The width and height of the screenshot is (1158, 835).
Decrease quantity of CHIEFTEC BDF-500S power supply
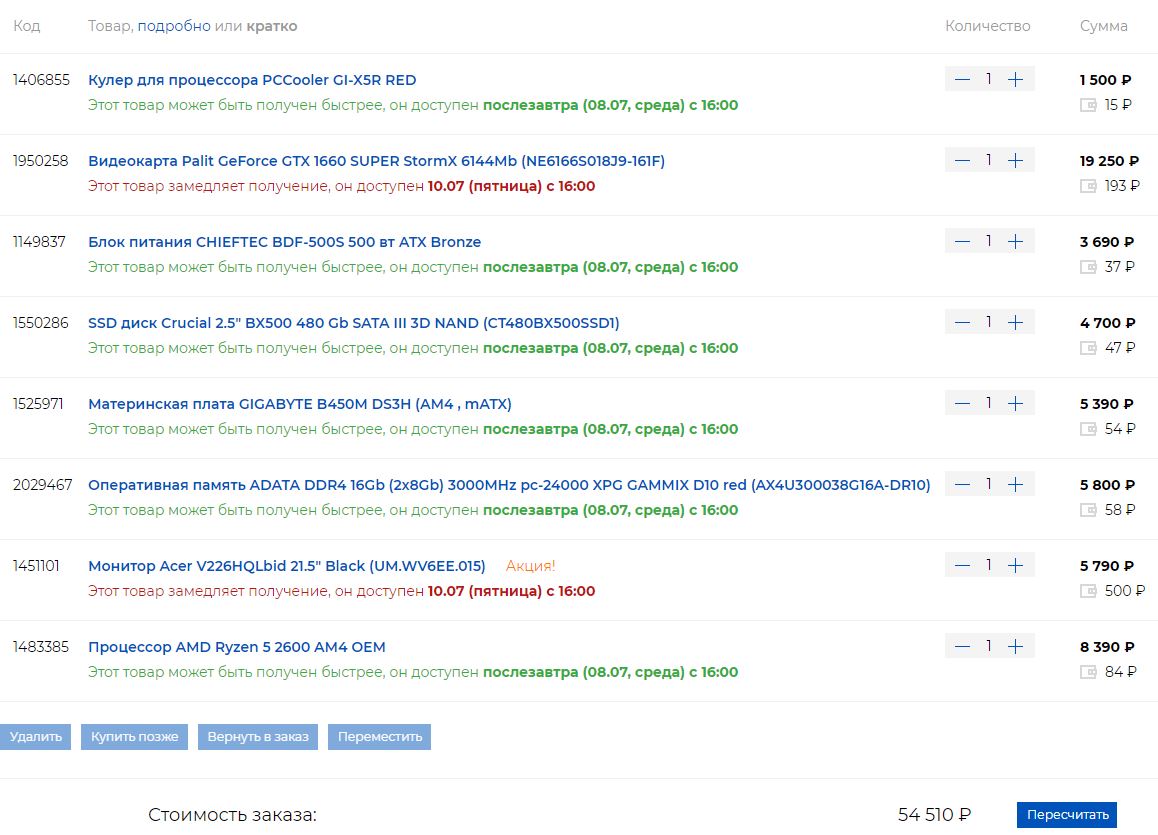click(962, 241)
